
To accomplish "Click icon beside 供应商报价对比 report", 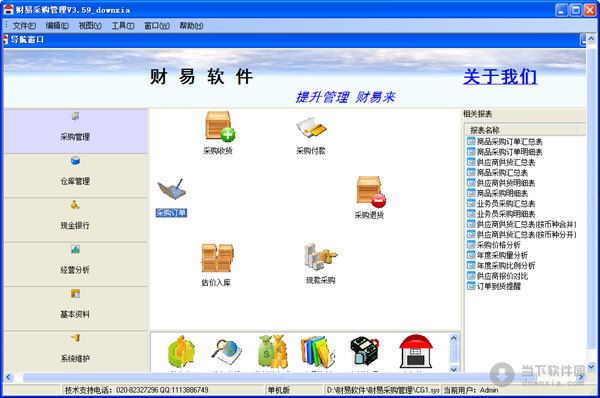I will coord(471,276).
